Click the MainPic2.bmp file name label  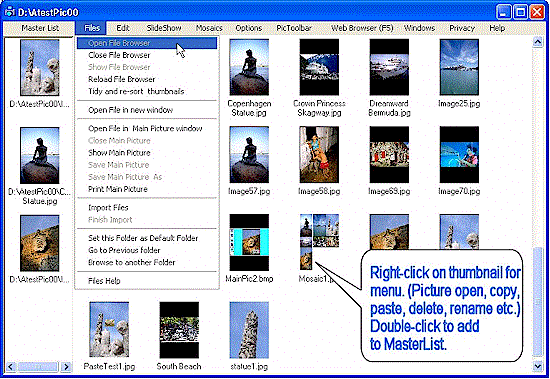[x=249, y=279]
